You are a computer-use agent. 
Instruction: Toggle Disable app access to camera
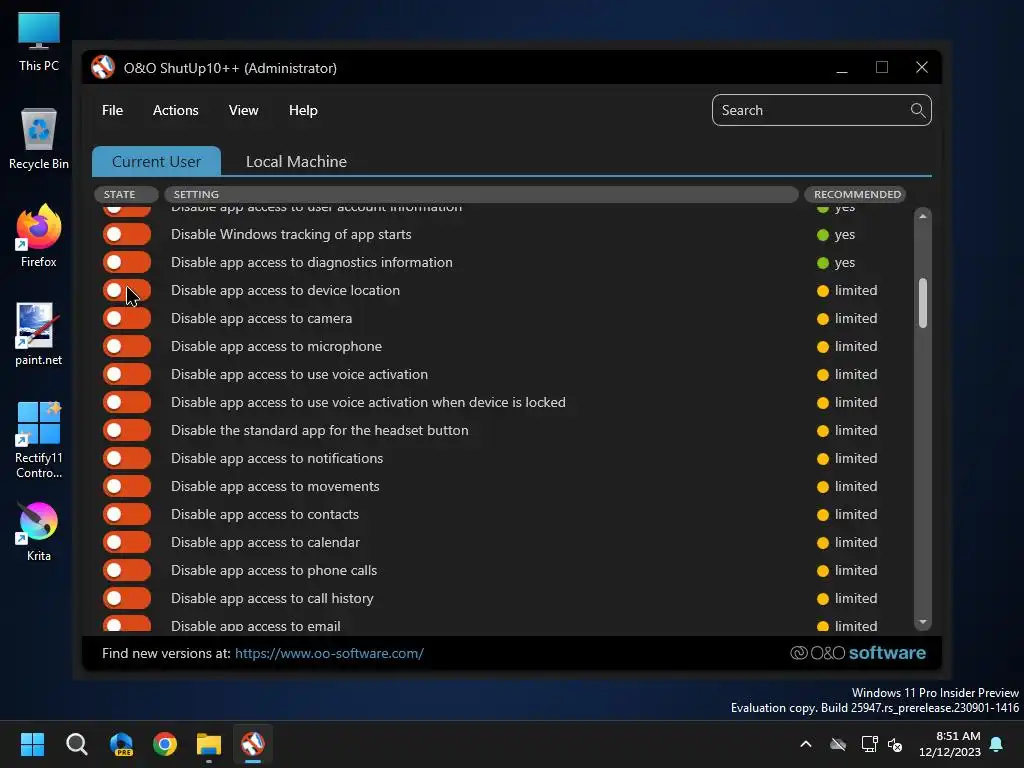coord(127,319)
